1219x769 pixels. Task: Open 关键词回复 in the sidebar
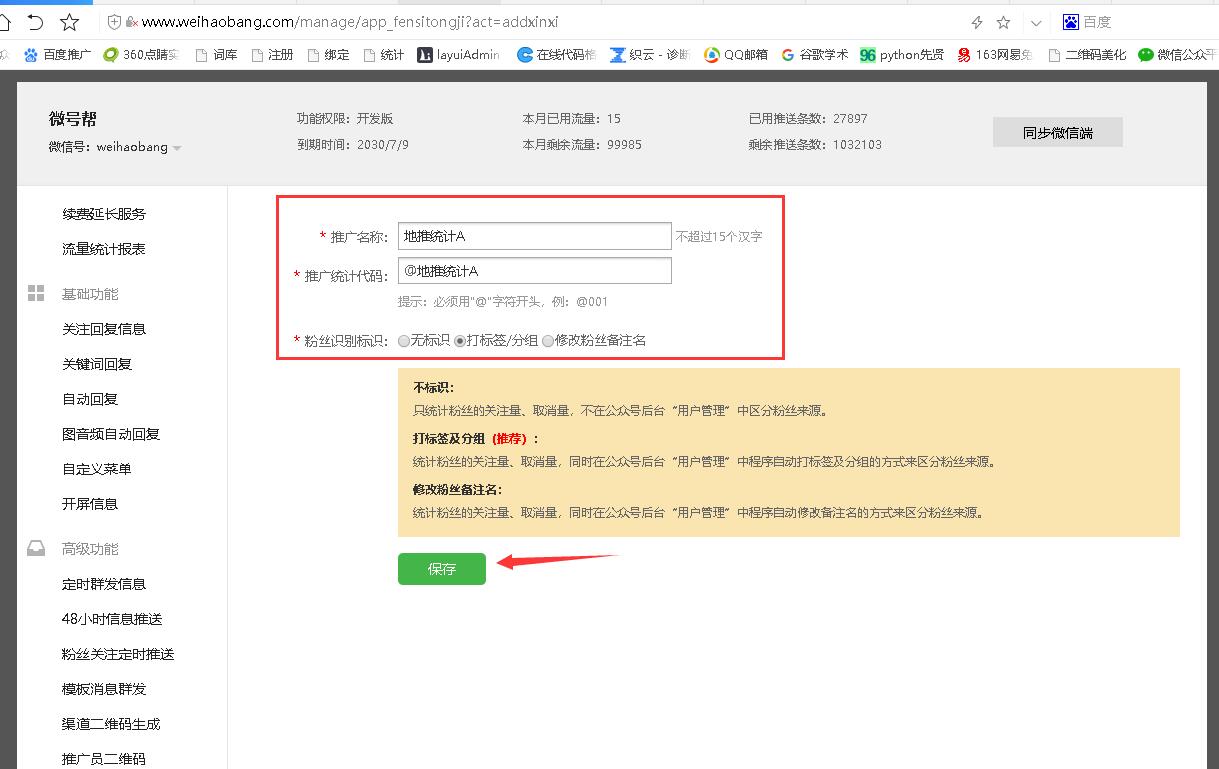(x=97, y=364)
